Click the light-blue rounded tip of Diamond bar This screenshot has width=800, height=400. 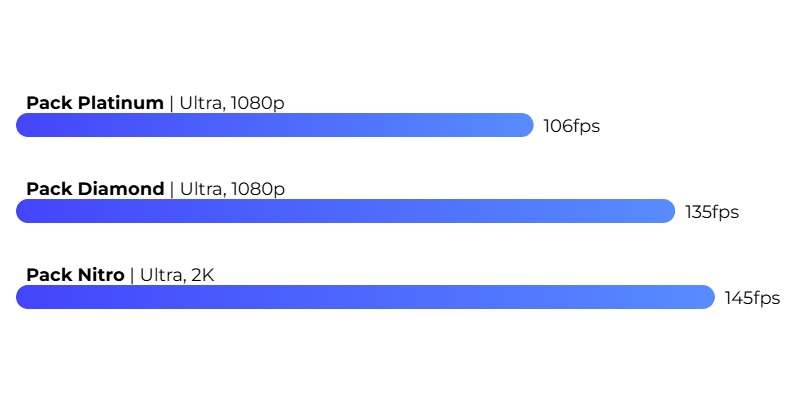pos(666,211)
